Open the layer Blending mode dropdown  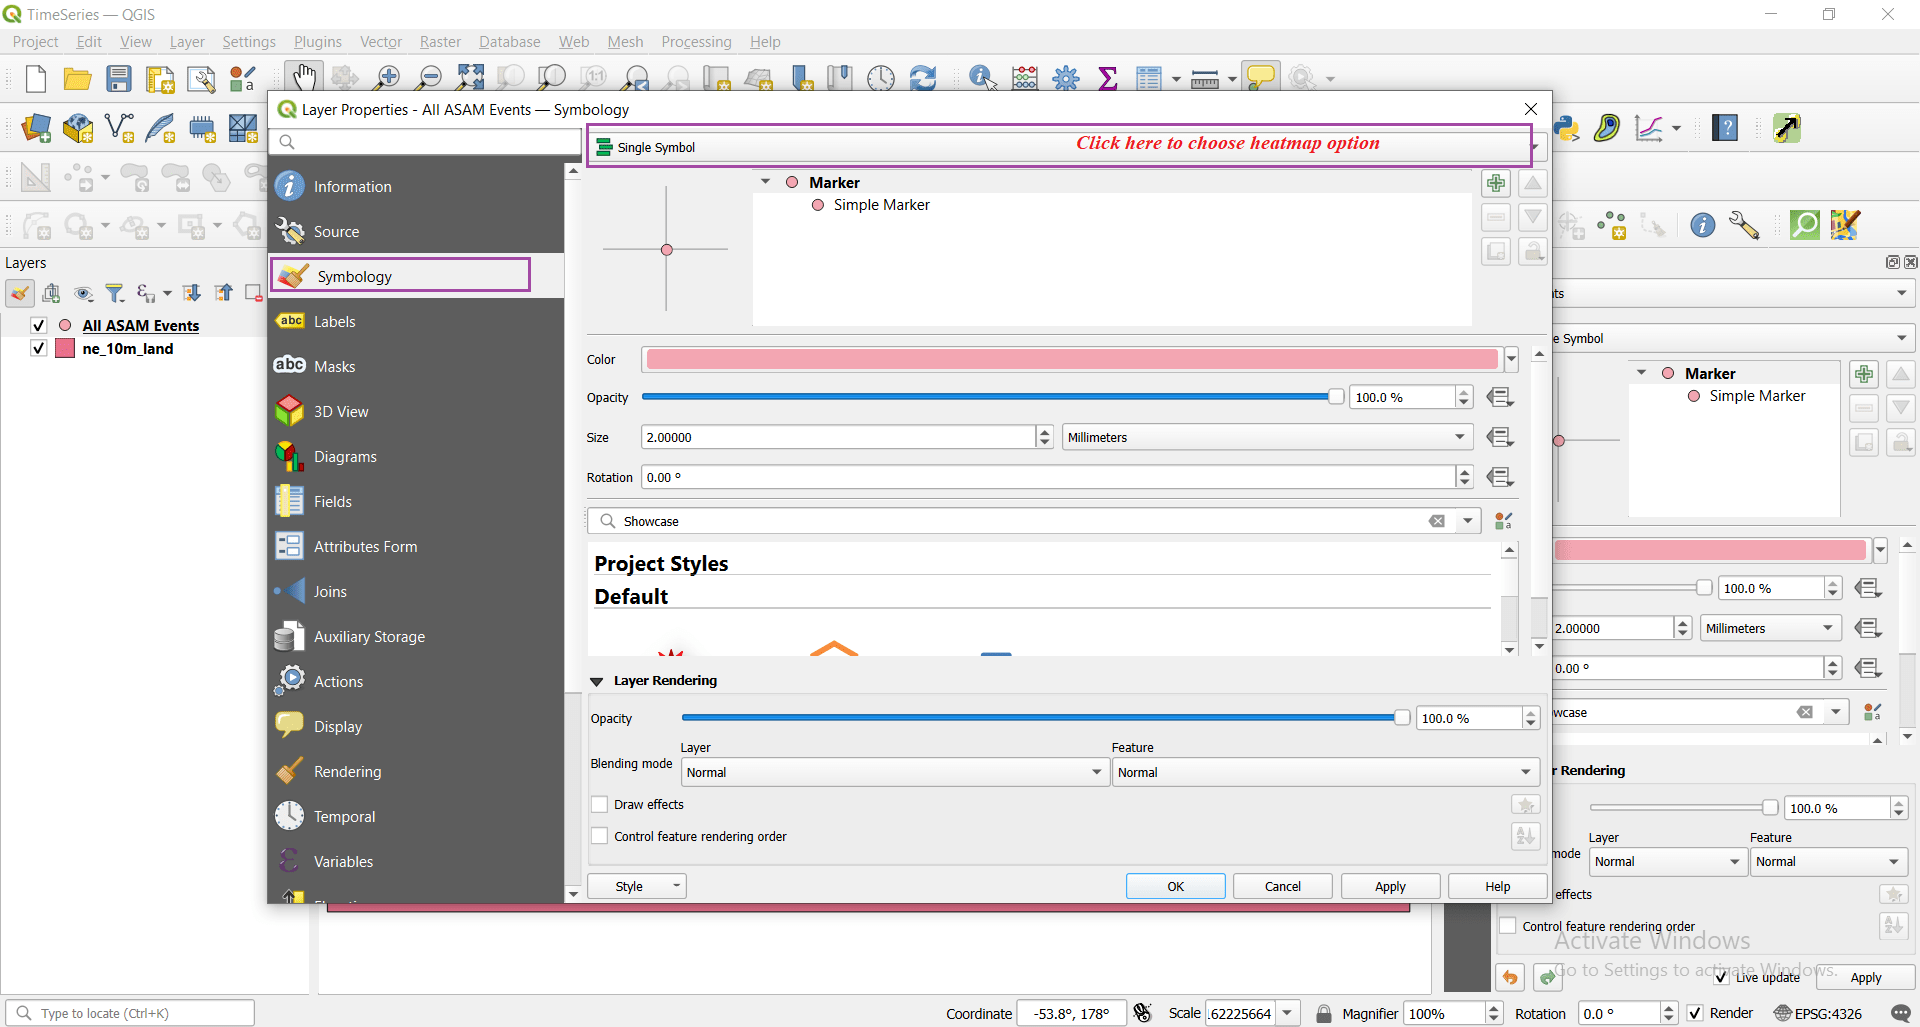click(893, 772)
